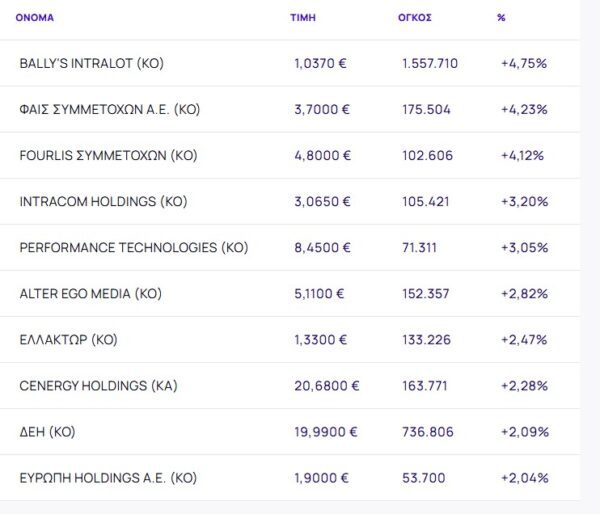Select ALTER EGO MEDIA (ΚΟ)
The image size is (600, 514).
coord(90,293)
